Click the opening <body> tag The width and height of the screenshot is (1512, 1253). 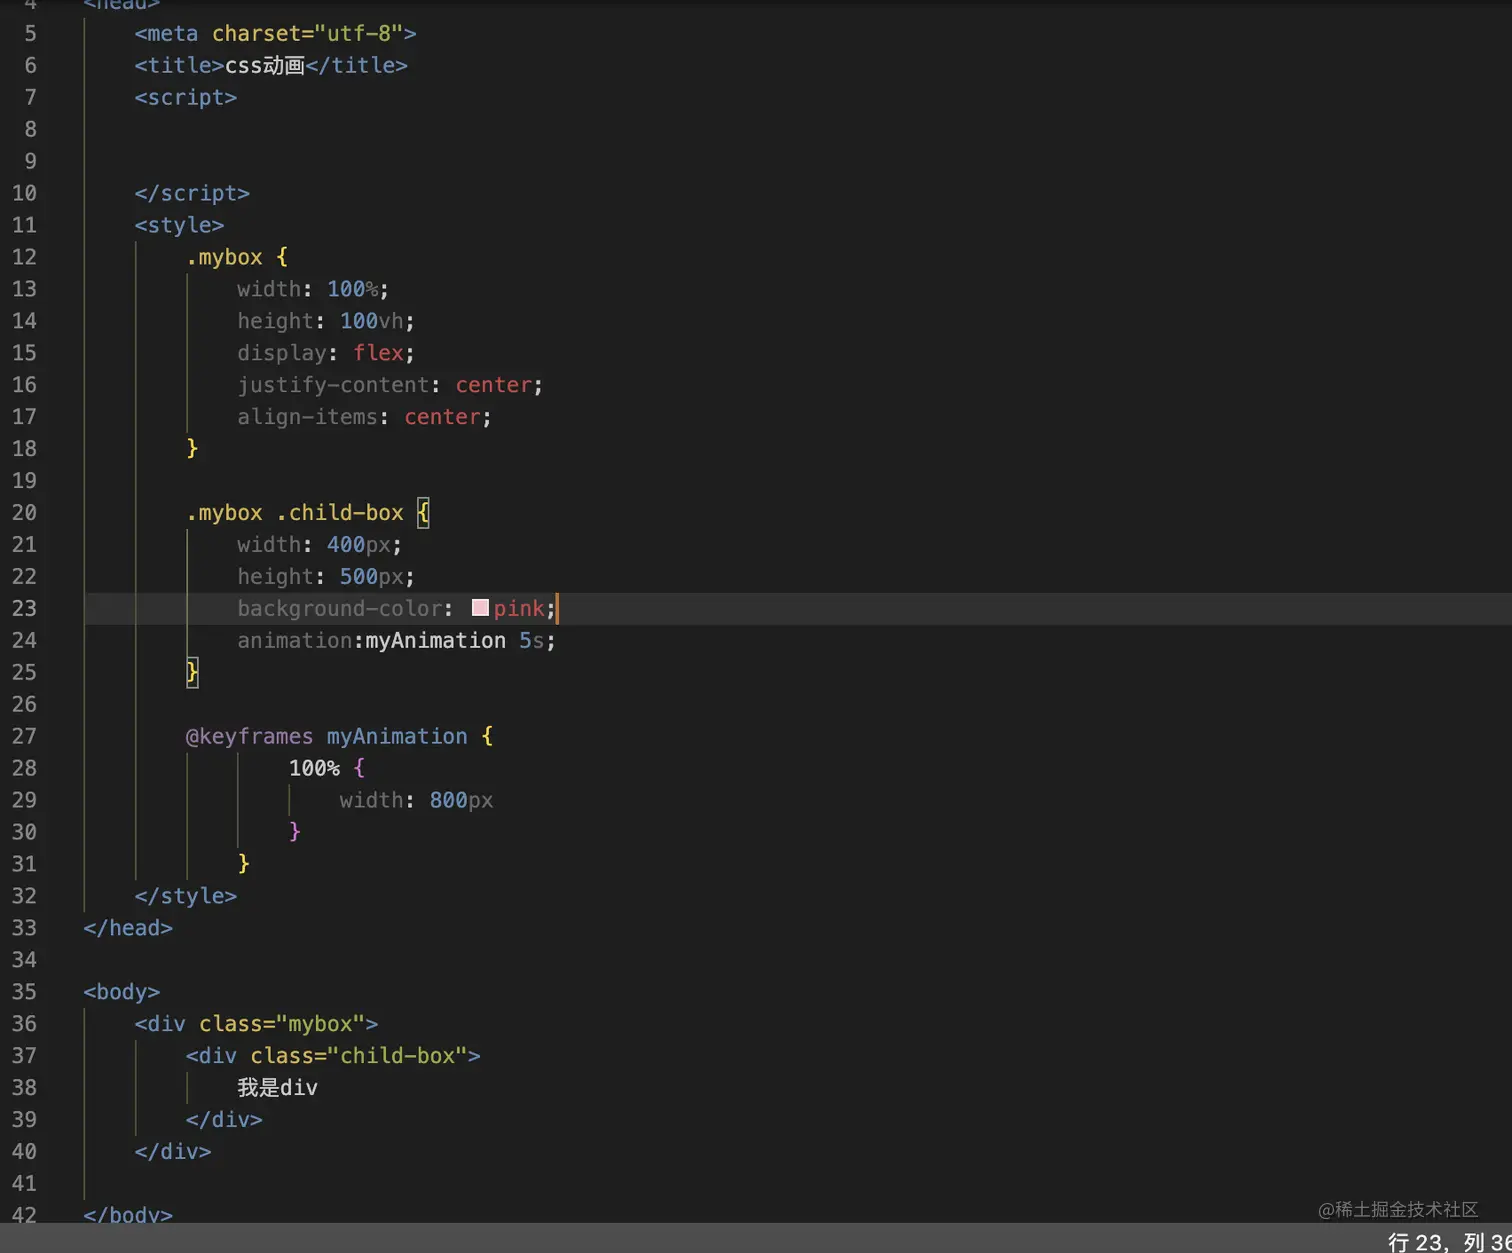coord(122,992)
